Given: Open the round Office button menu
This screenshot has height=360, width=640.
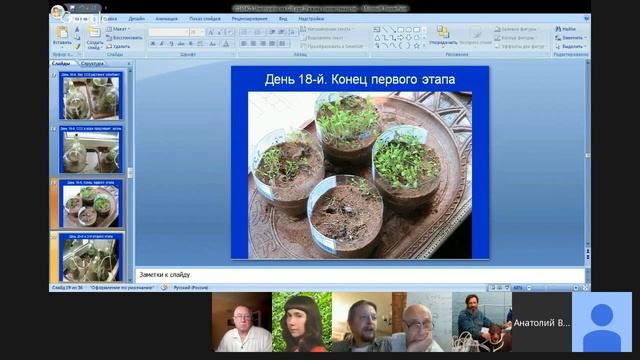Looking at the screenshot, I should point(58,11).
